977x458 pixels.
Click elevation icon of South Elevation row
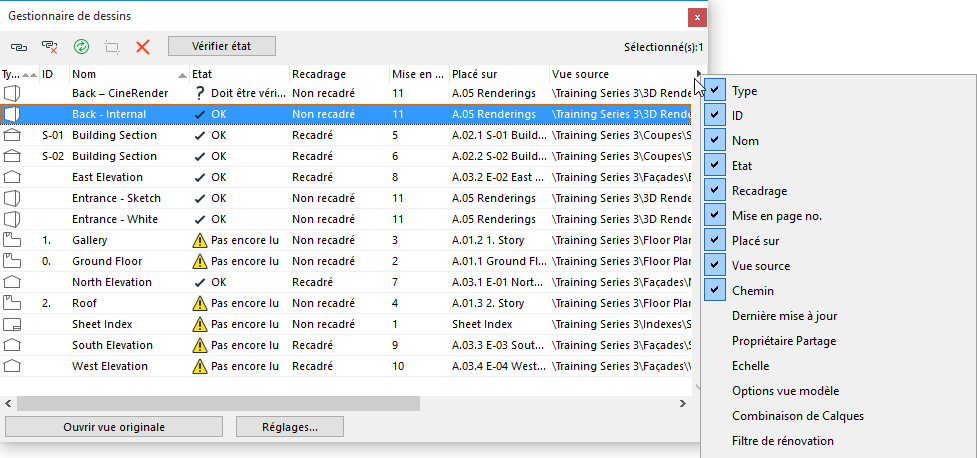click(12, 345)
